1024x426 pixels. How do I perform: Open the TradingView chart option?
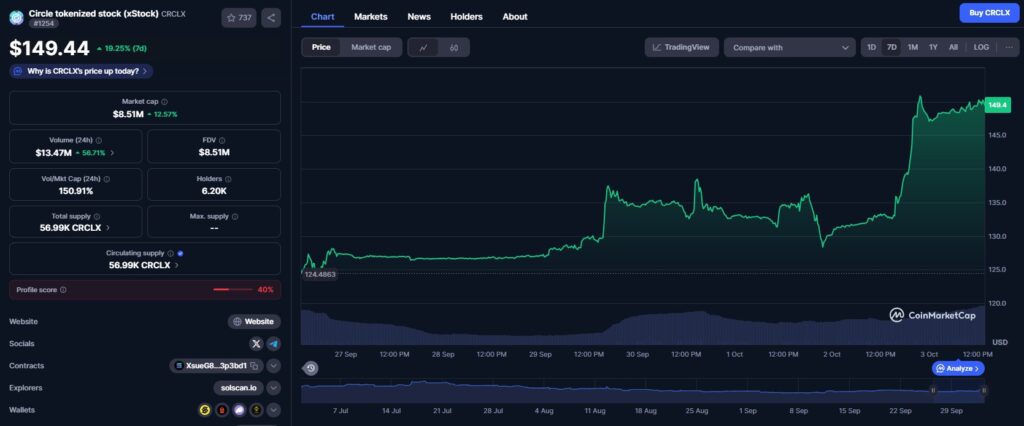(682, 47)
